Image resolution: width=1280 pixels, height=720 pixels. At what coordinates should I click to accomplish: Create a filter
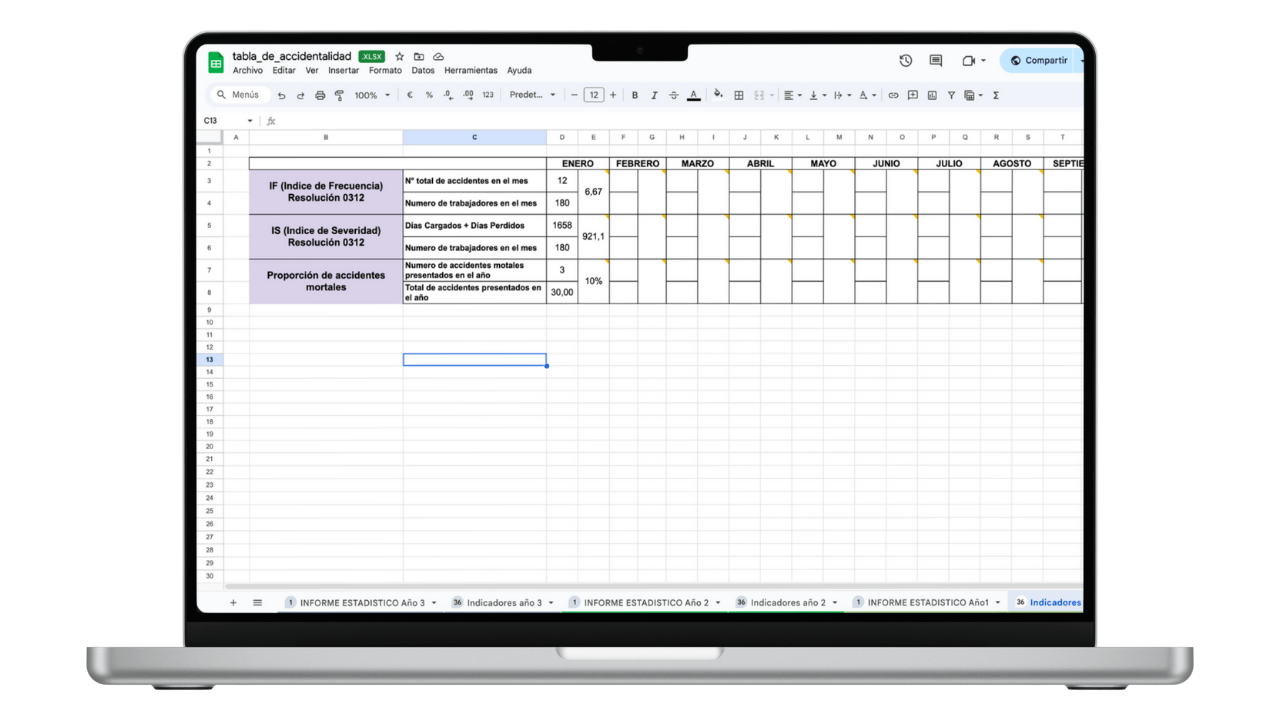(951, 95)
